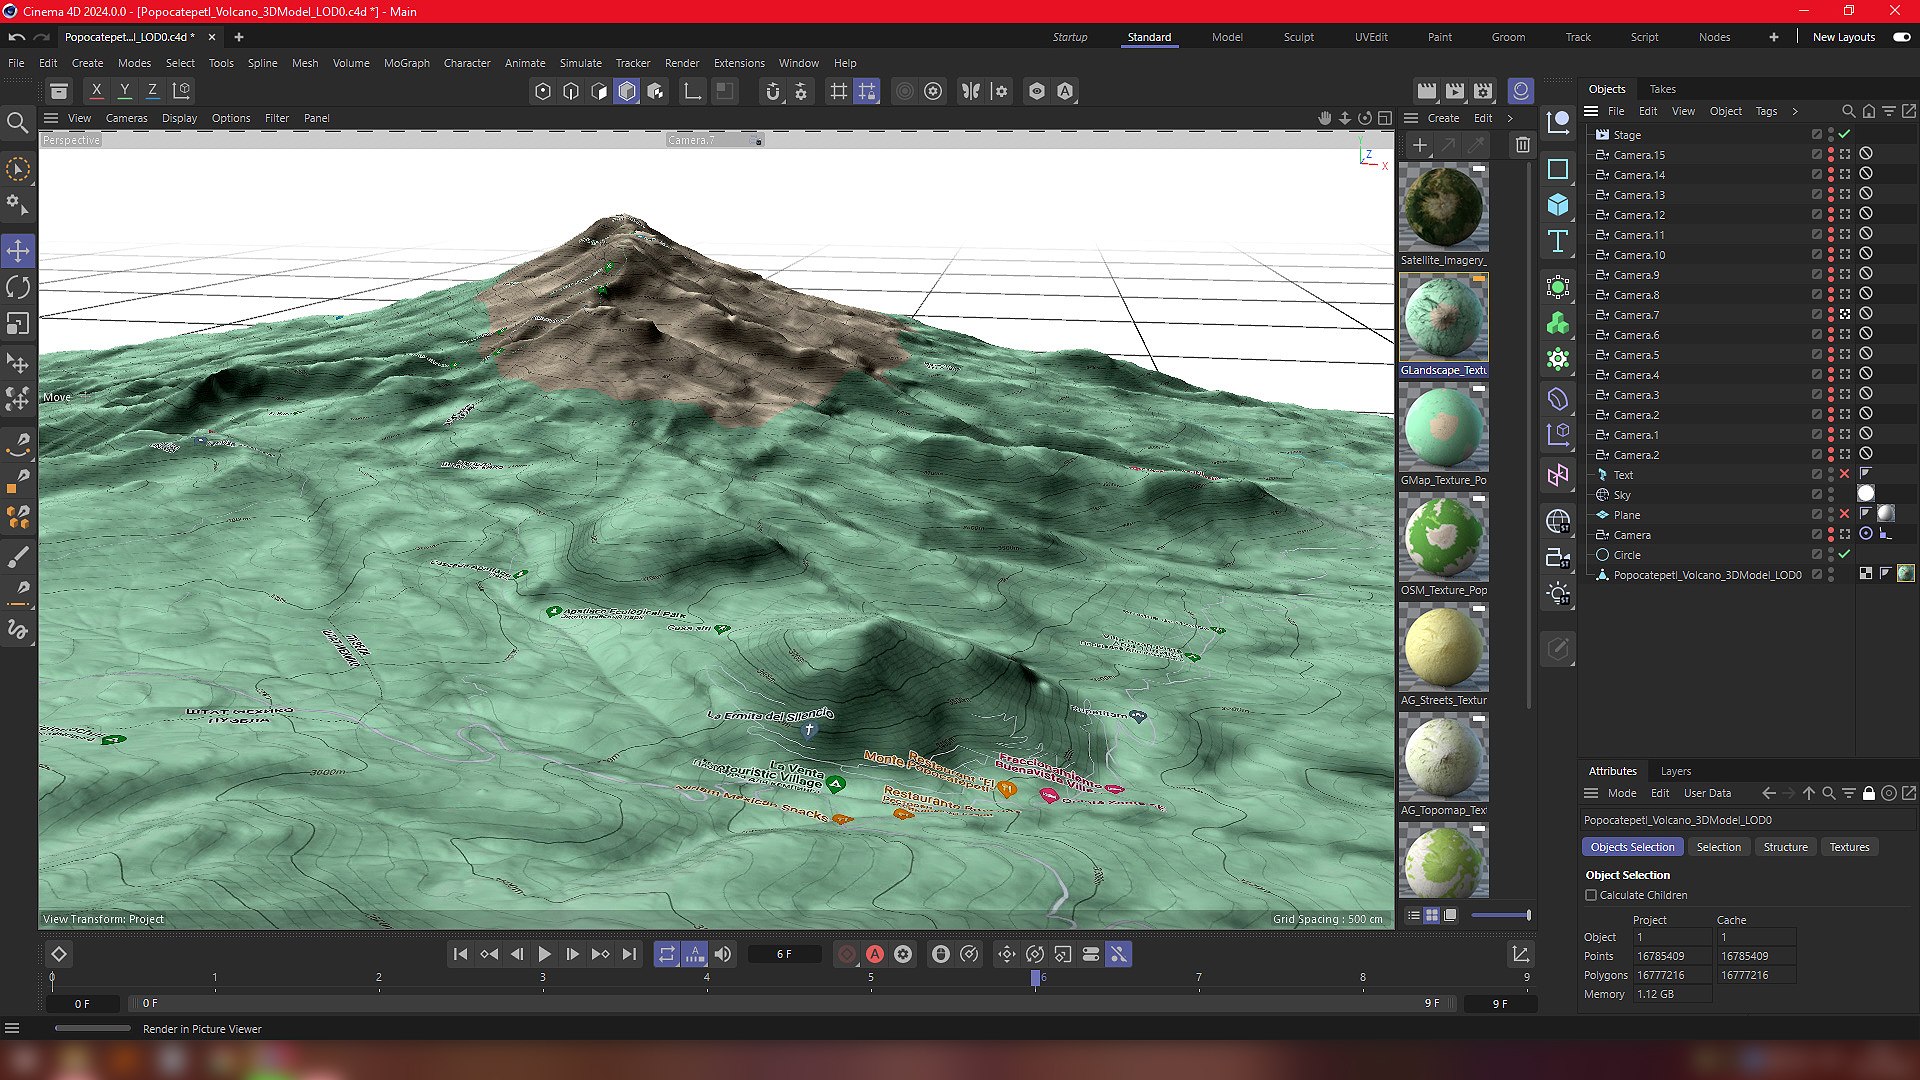This screenshot has width=1920, height=1080.
Task: Select the Rotate tool in left toolbar
Action: tap(18, 288)
